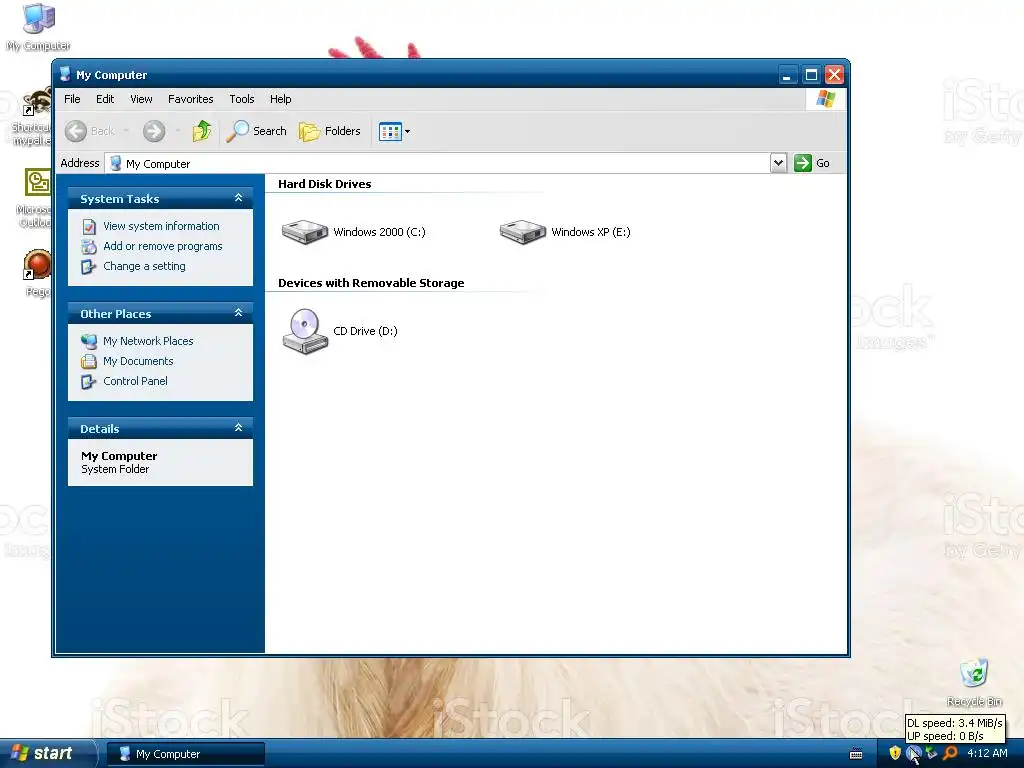Screen dimensions: 1024x768
Task: Click the My Documents folder icon
Action: (x=89, y=361)
